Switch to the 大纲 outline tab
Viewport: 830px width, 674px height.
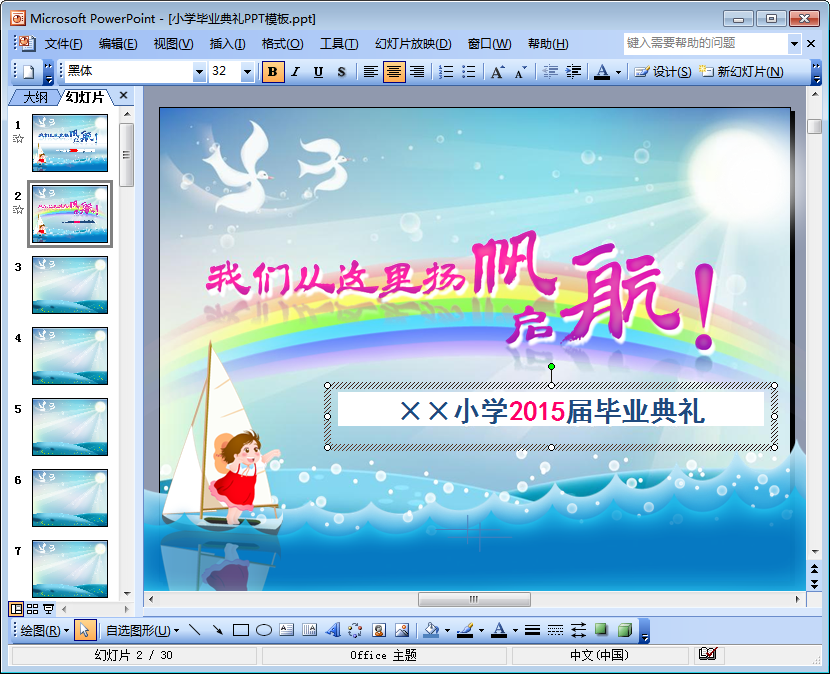coord(35,97)
